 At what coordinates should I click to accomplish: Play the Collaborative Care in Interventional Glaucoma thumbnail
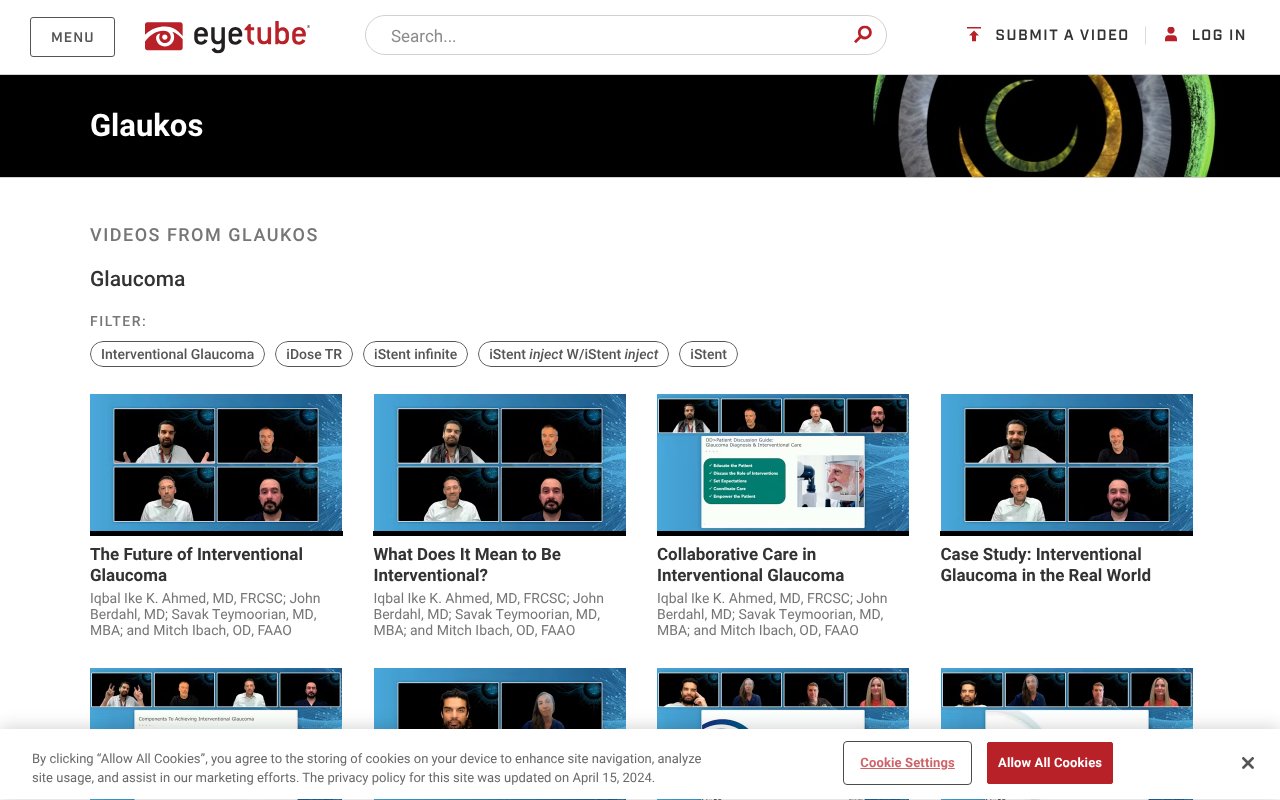click(x=782, y=463)
